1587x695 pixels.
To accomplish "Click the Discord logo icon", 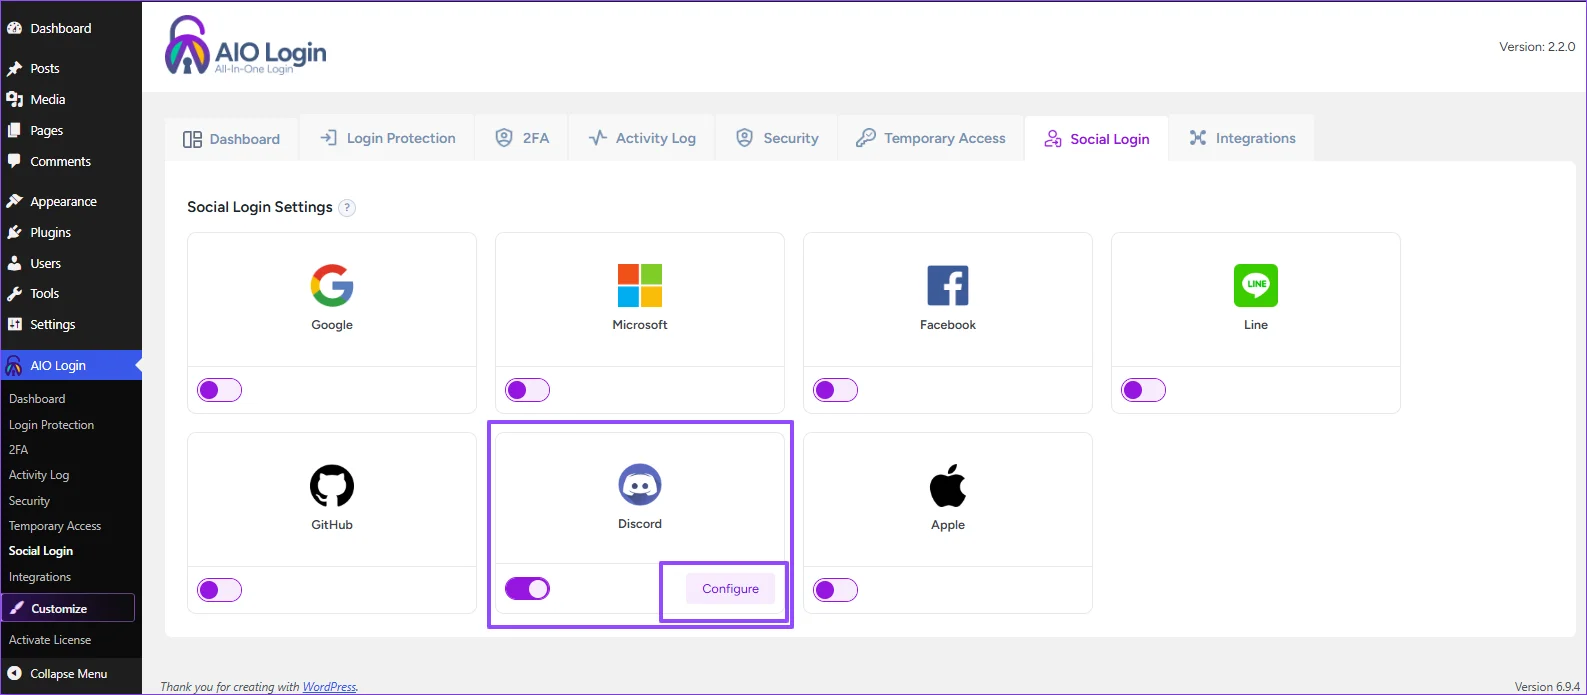I will point(640,485).
